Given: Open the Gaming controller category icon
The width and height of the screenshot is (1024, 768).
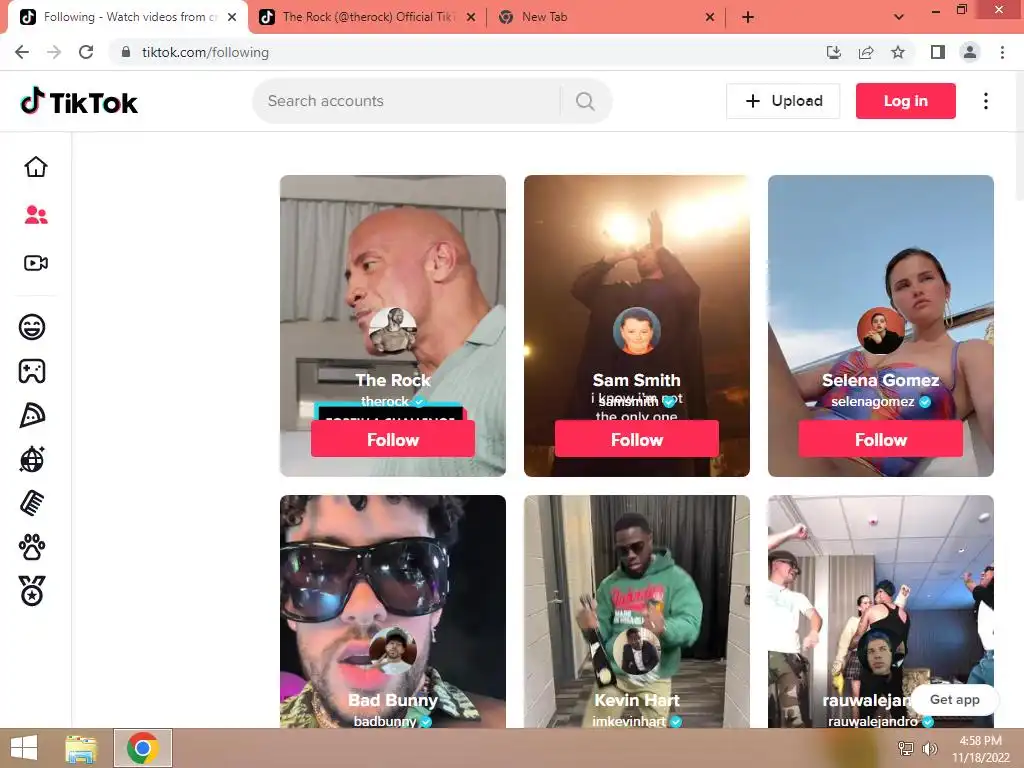Looking at the screenshot, I should (x=32, y=371).
